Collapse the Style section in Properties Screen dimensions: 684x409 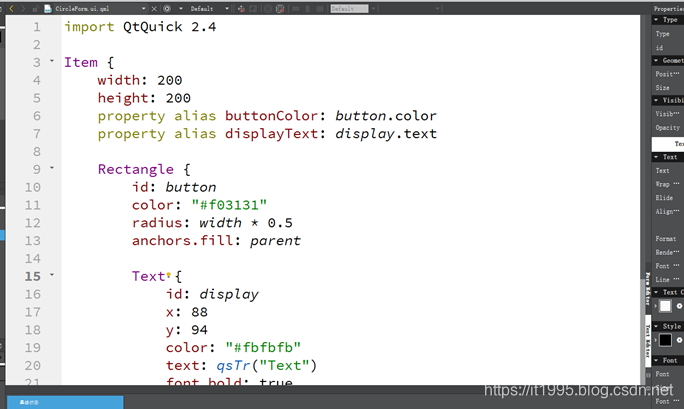tap(656, 326)
